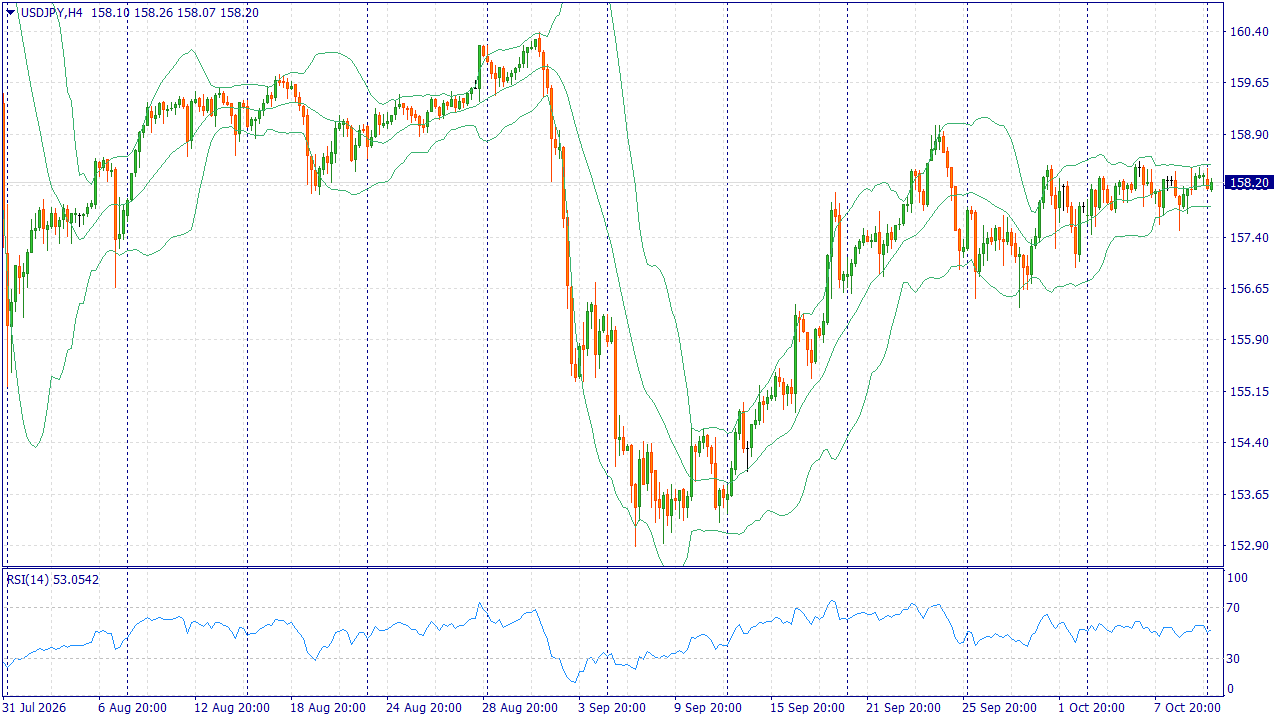Click the 15 Sep 20:00 time label
Image resolution: width=1280 pixels, height=720 pixels.
[x=808, y=708]
